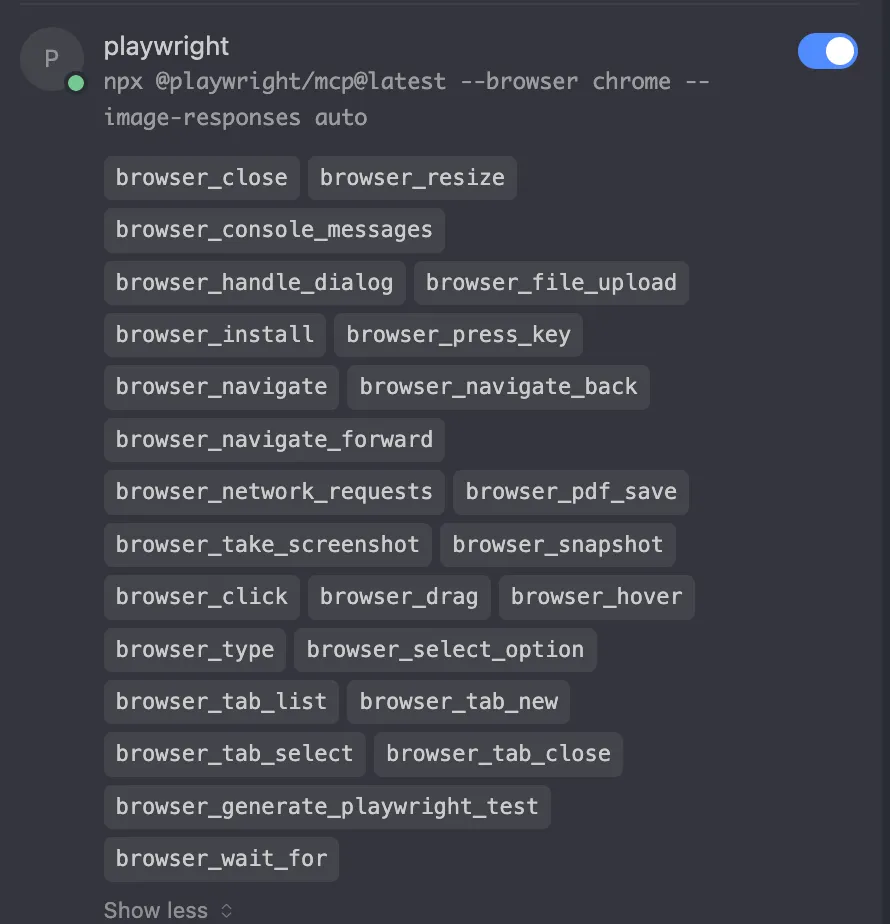Choose the browser_snapshot tool chip
The height and width of the screenshot is (924, 890).
tap(558, 544)
